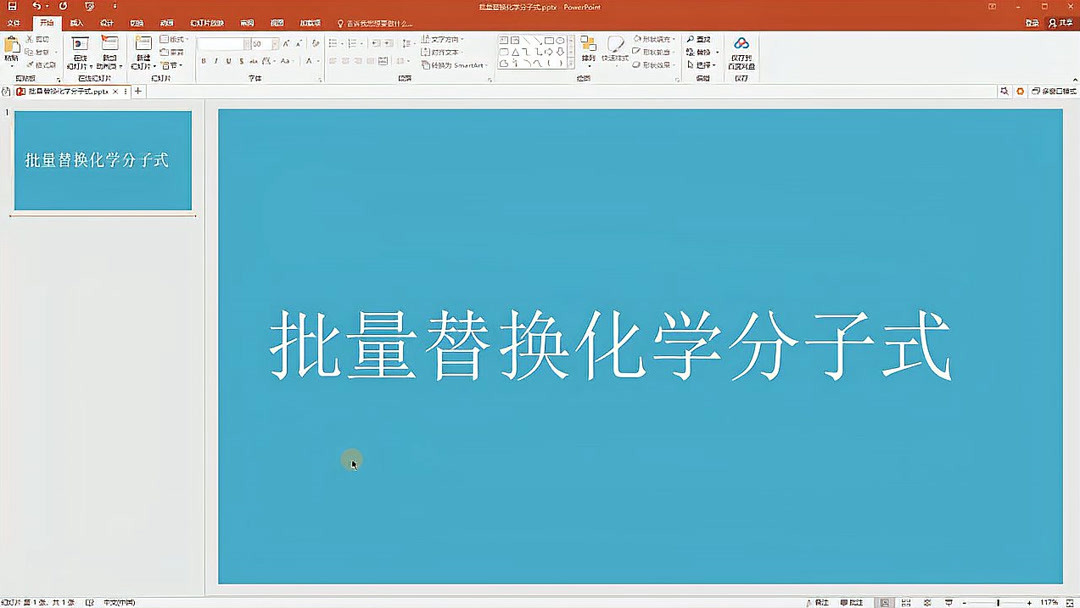Toggle underline formatting
1080x608 pixels.
[x=229, y=60]
